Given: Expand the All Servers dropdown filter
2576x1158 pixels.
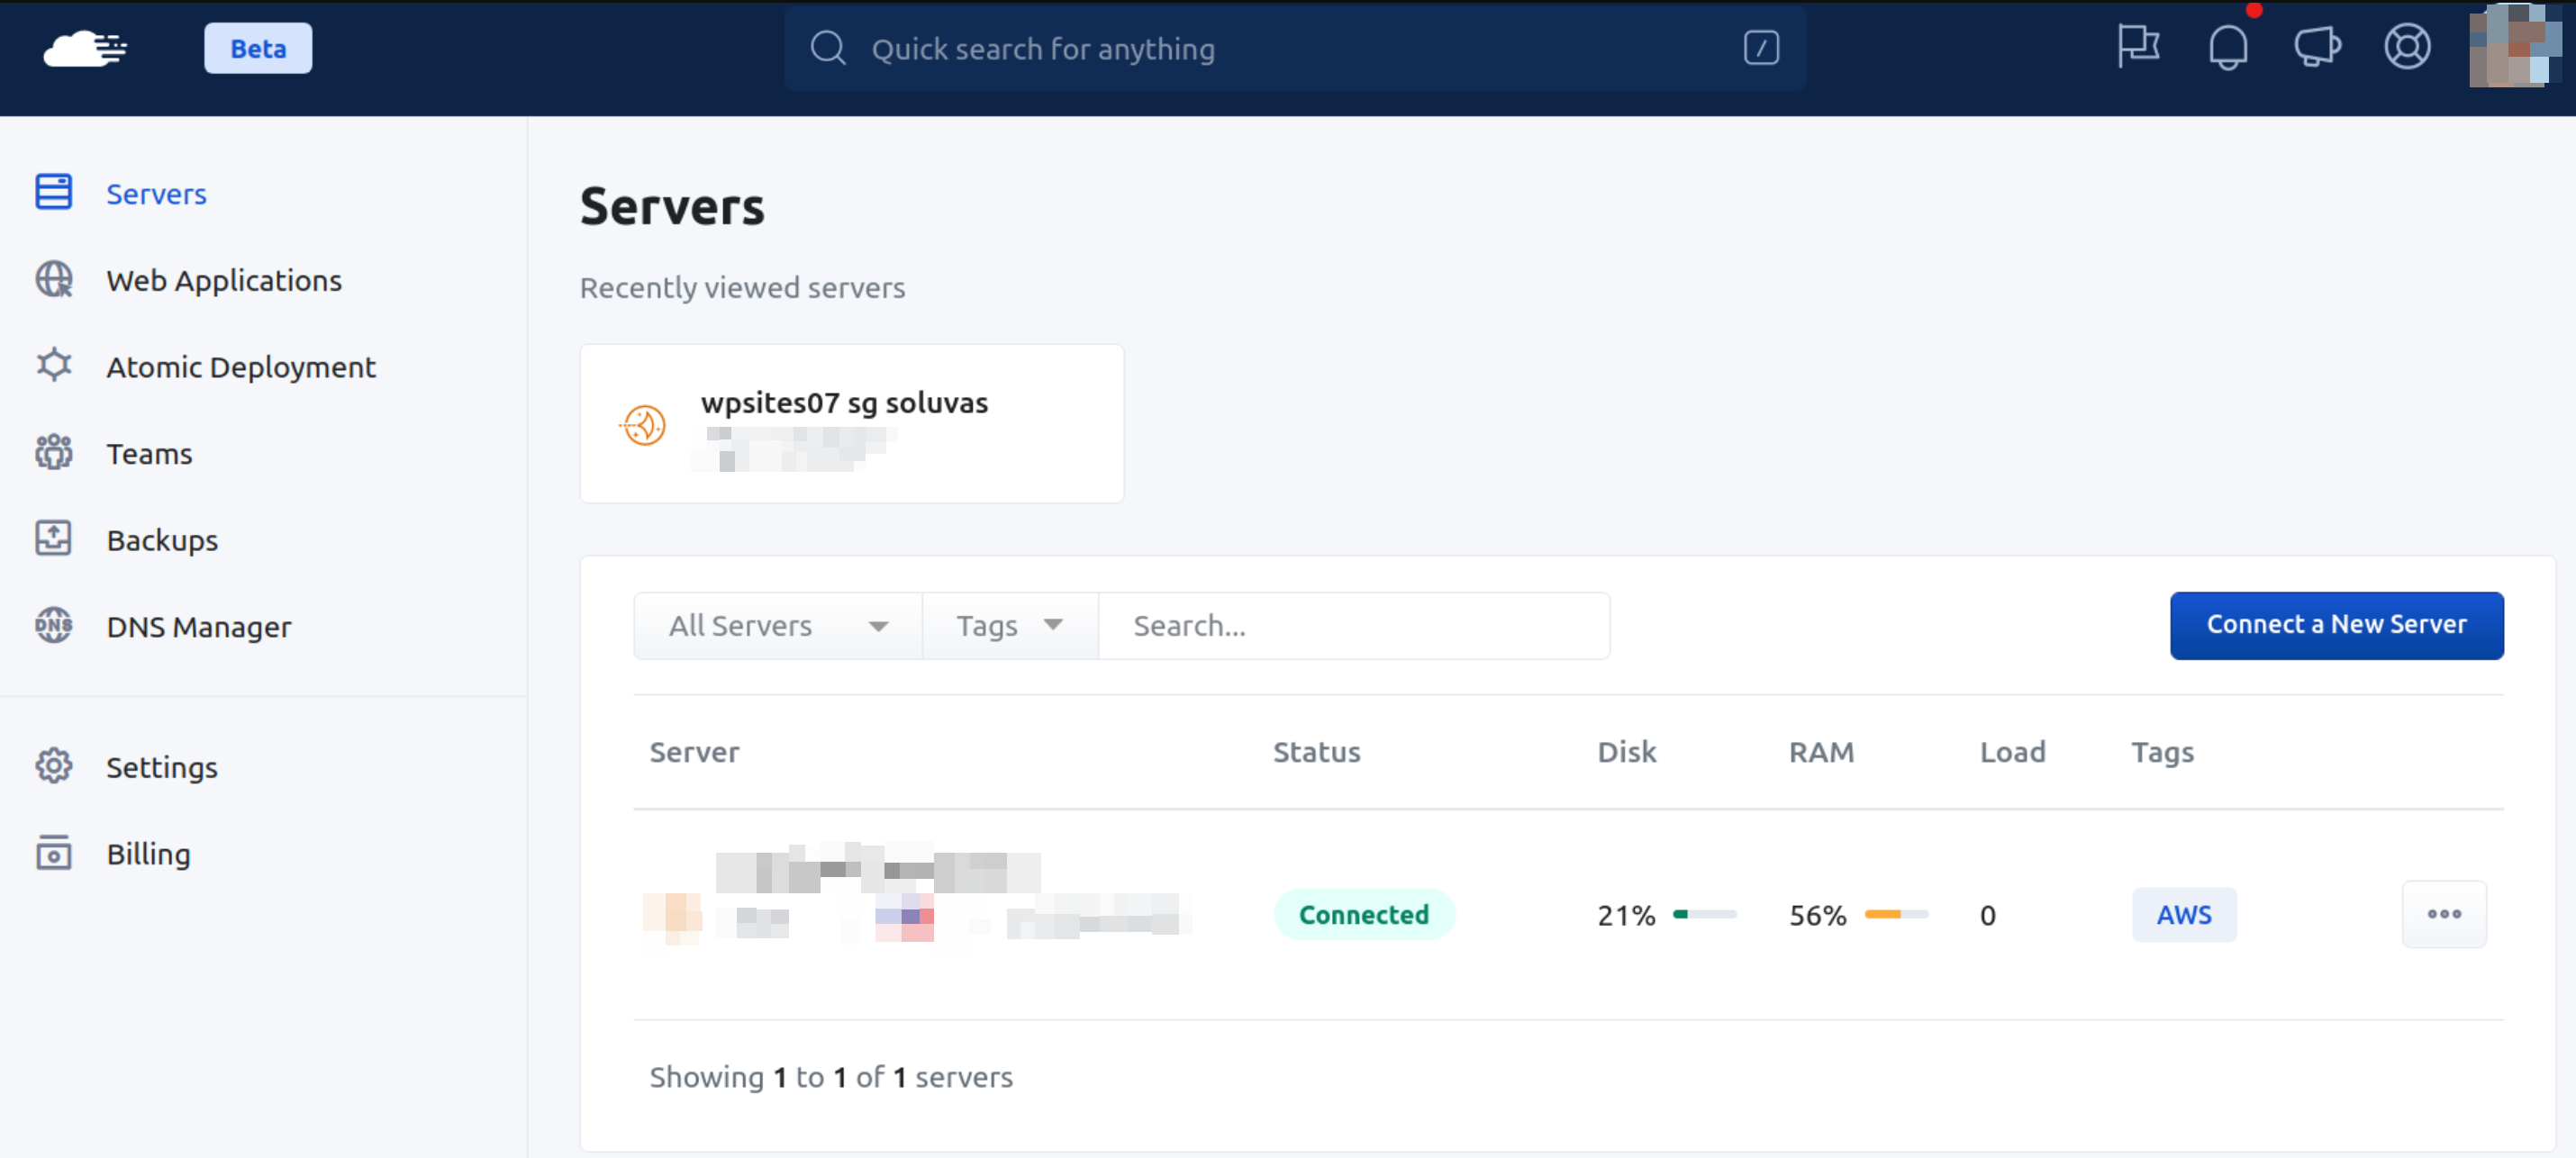Looking at the screenshot, I should coord(776,624).
